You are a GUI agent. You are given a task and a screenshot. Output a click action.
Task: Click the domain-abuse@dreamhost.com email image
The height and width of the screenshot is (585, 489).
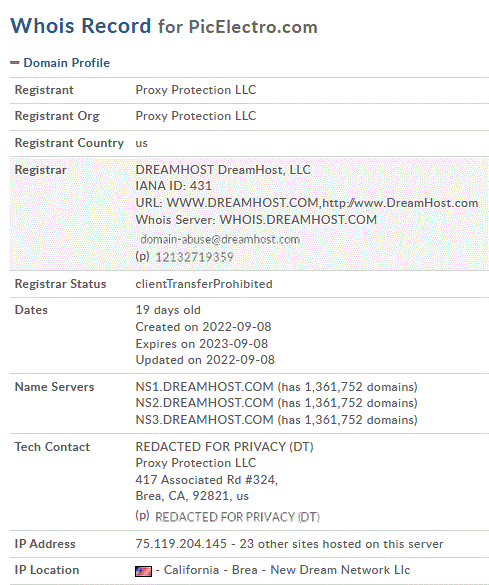[220, 240]
